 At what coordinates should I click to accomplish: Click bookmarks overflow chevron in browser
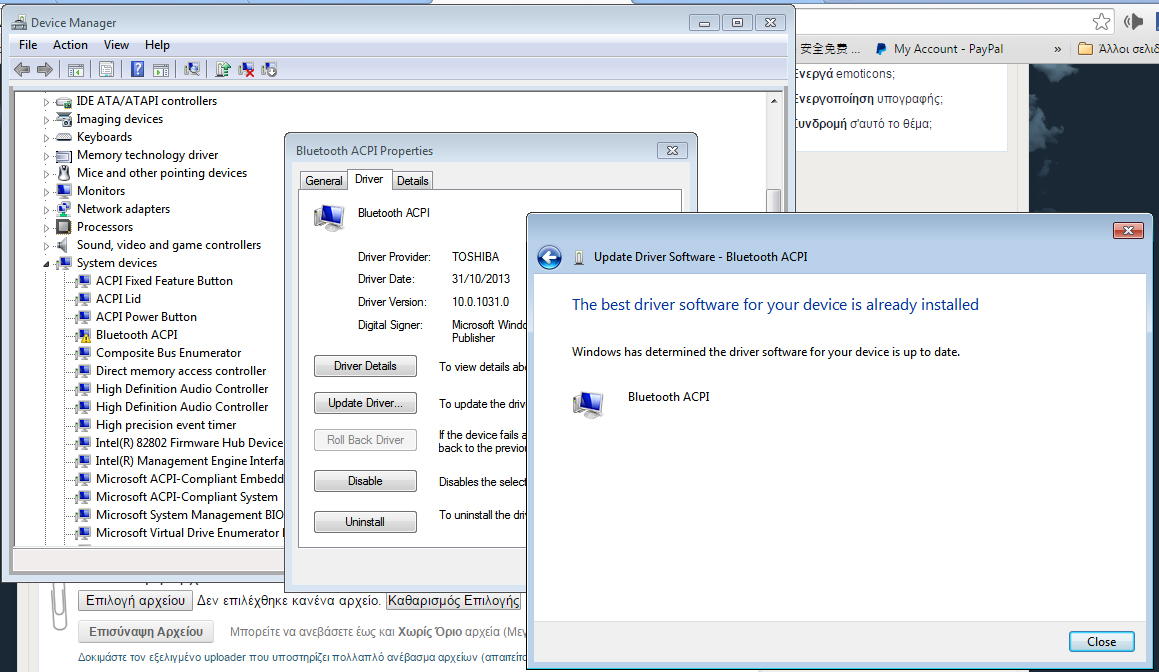click(1057, 49)
